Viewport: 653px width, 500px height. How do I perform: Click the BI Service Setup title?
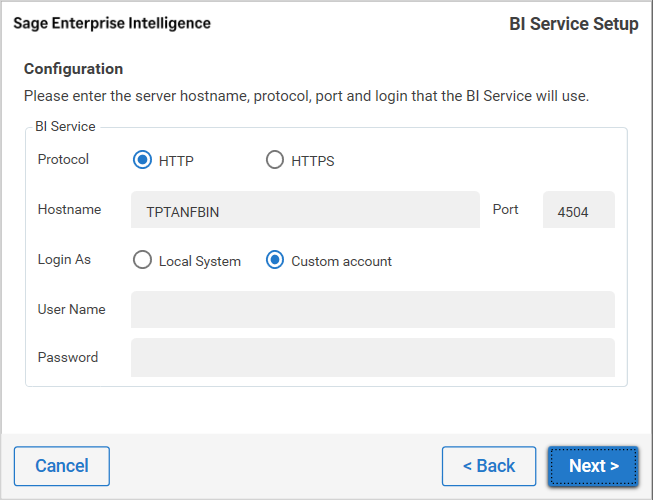pos(573,24)
